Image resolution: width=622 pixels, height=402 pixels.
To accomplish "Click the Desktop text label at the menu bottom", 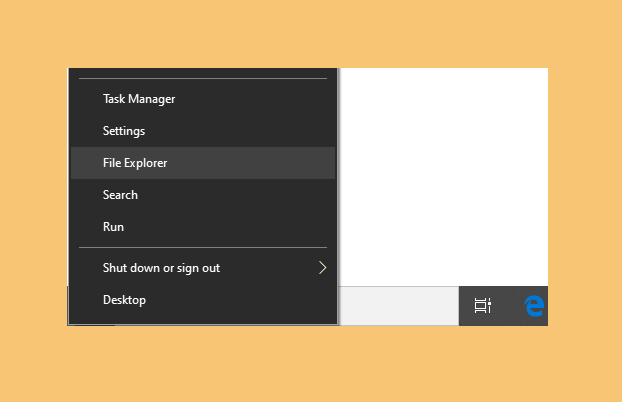I will tap(125, 300).
